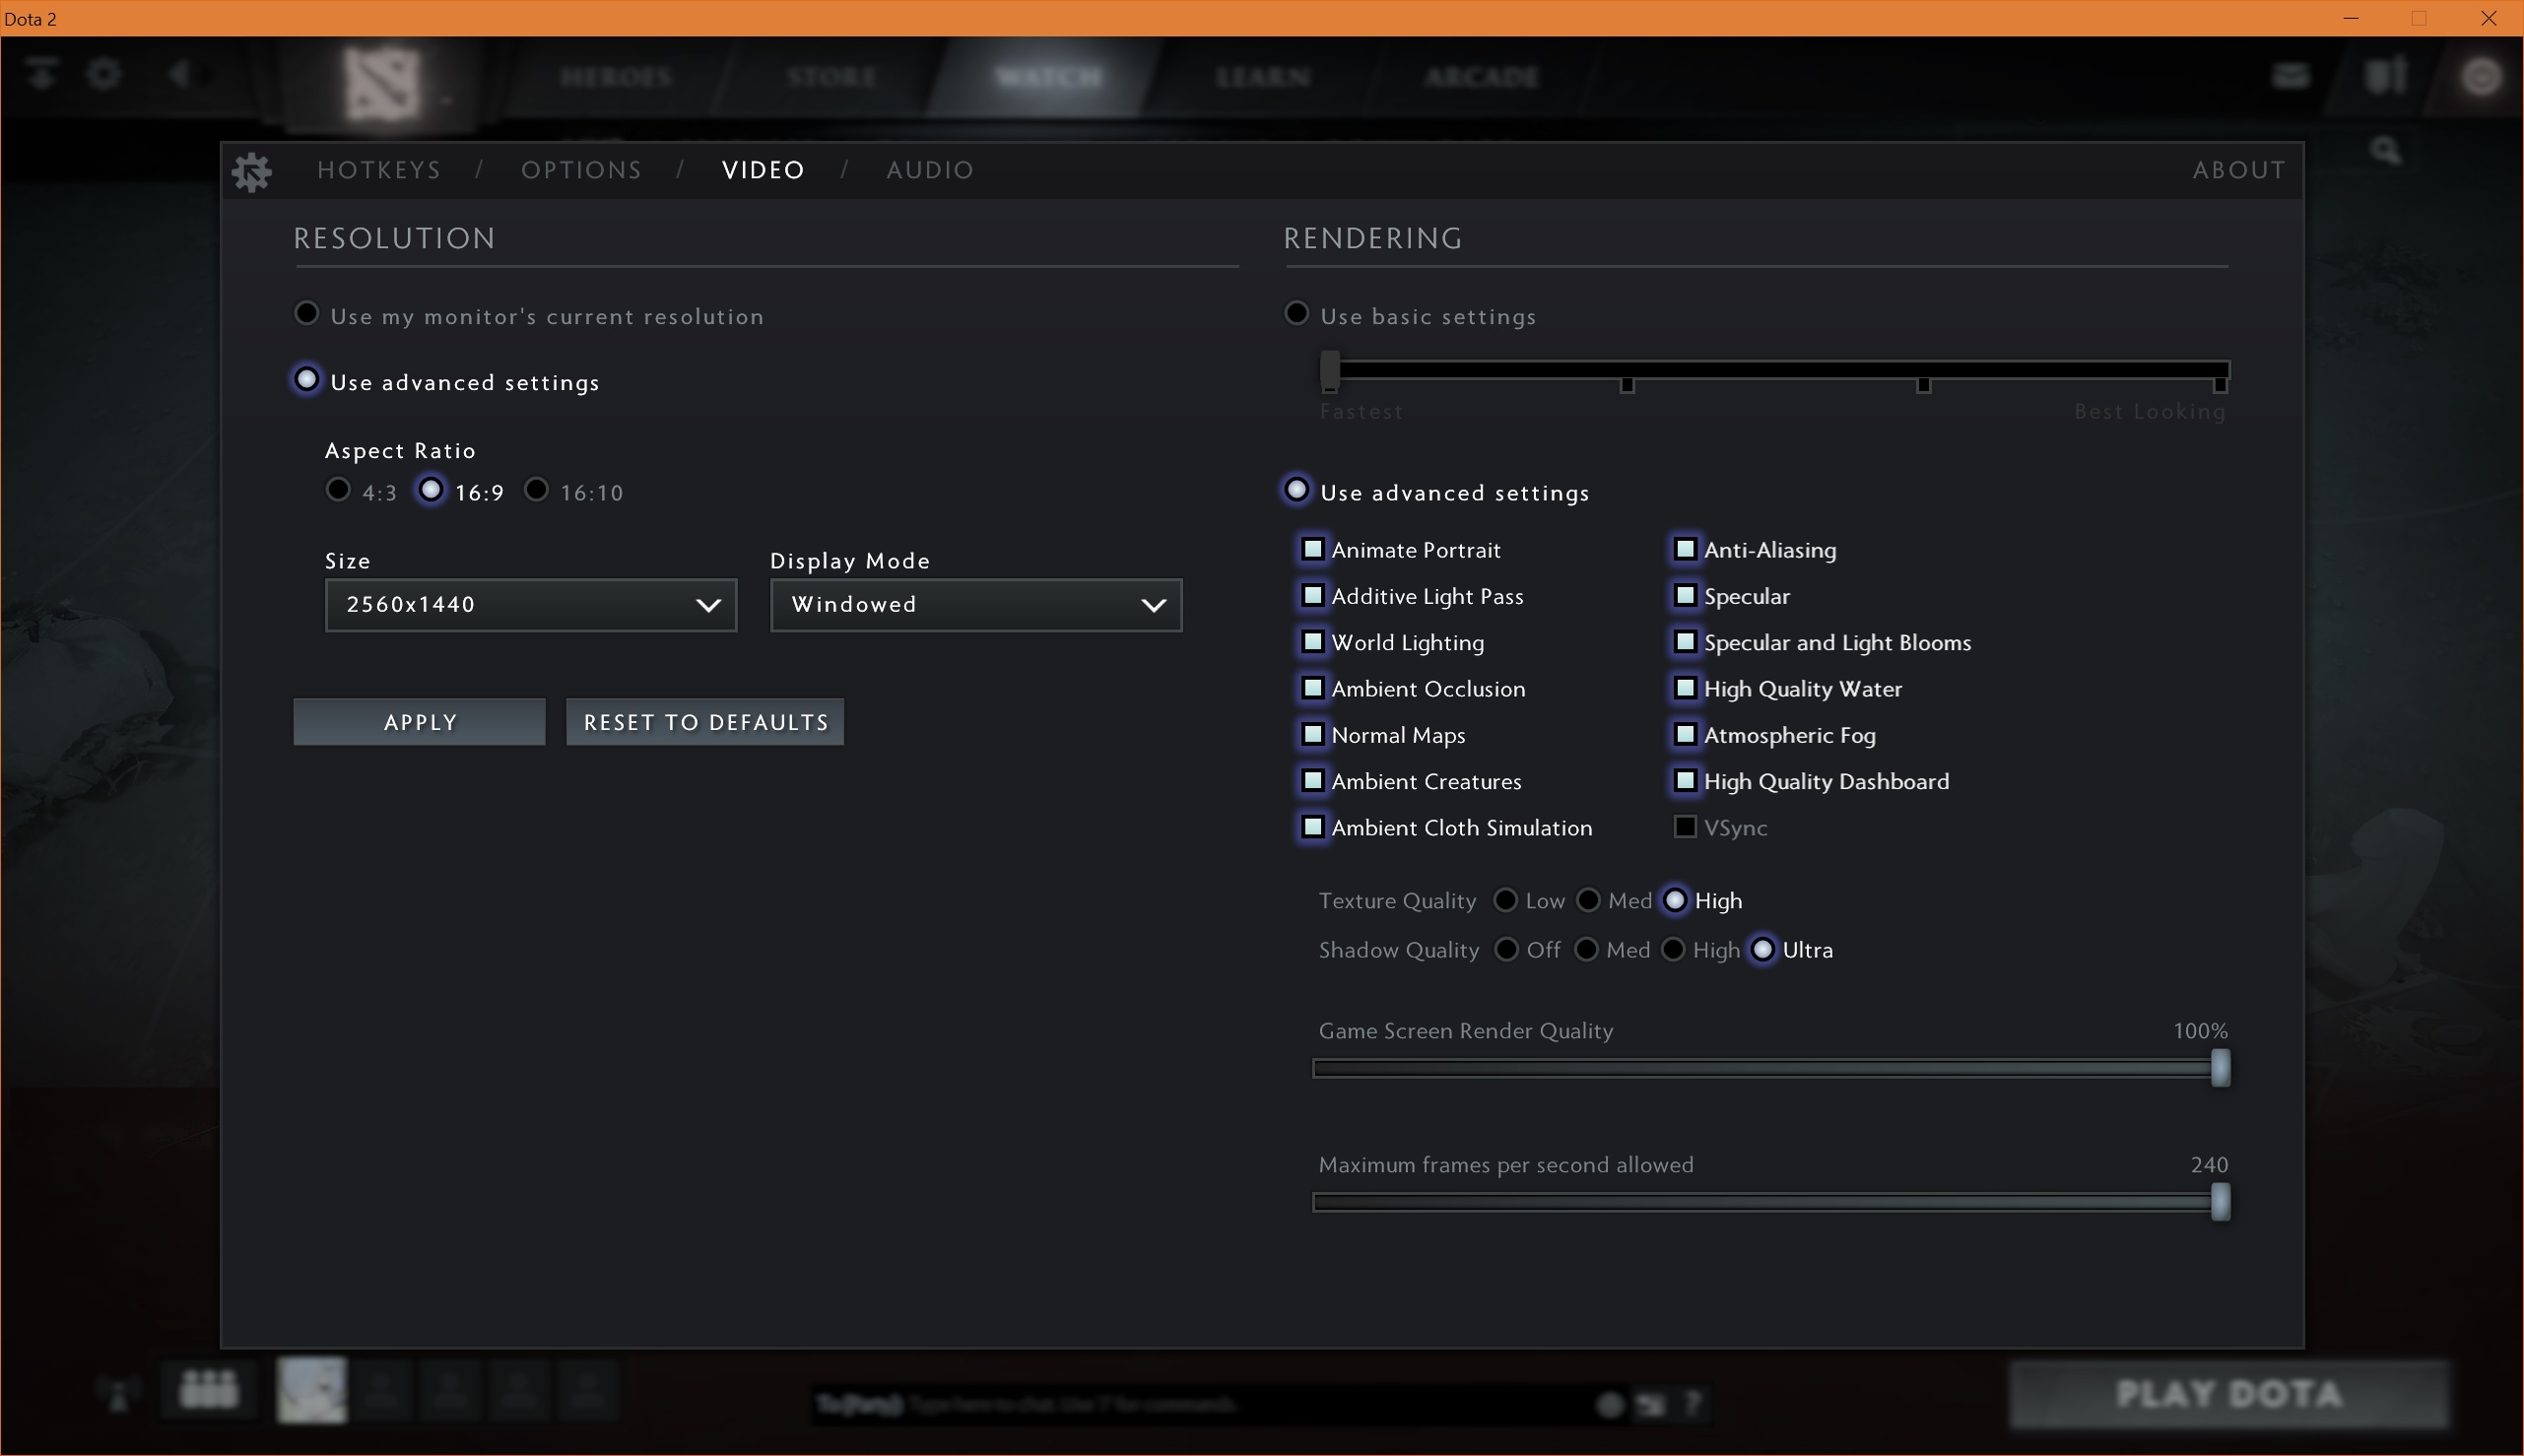This screenshot has width=2524, height=1456.
Task: Open the mail envelope icon at top right
Action: [x=2290, y=76]
